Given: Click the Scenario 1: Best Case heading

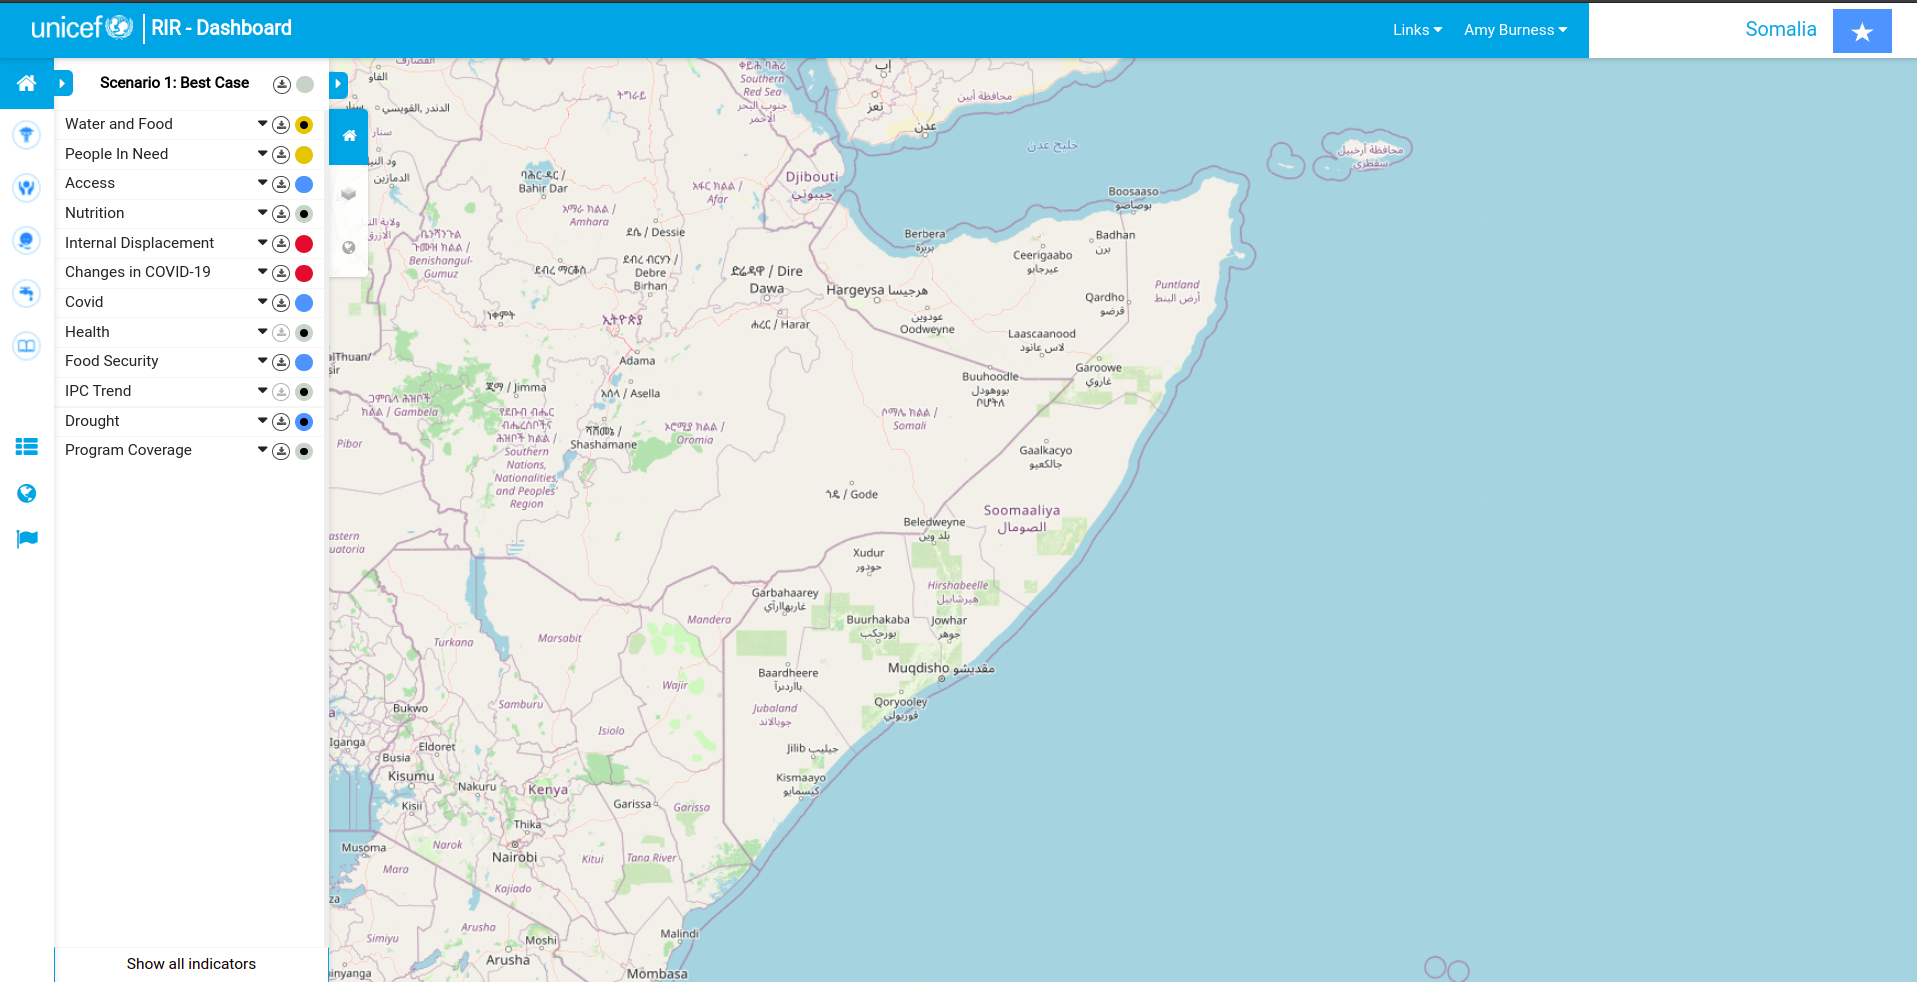Looking at the screenshot, I should point(174,83).
